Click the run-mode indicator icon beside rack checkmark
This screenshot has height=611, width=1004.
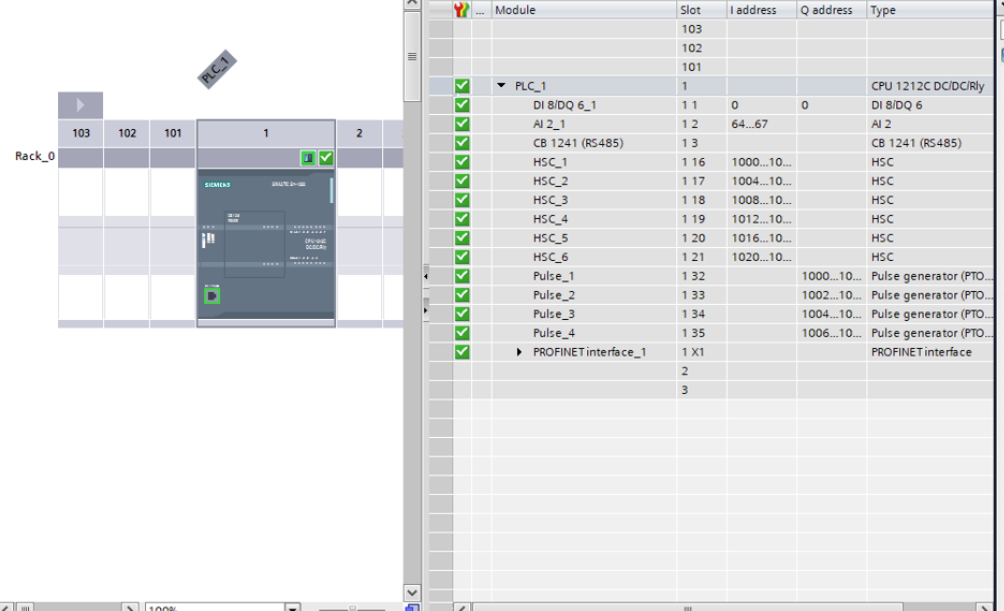pos(309,157)
